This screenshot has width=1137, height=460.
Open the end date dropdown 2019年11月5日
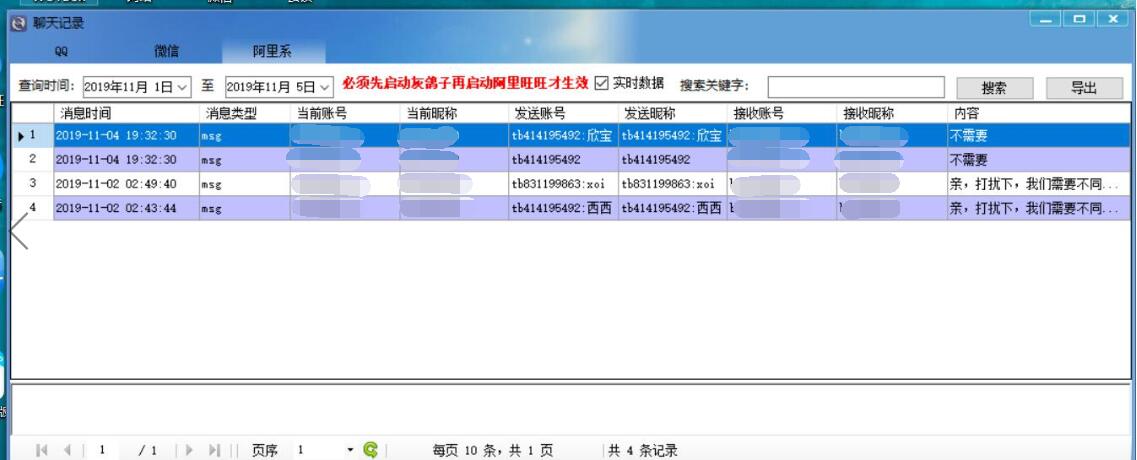tap(325, 88)
